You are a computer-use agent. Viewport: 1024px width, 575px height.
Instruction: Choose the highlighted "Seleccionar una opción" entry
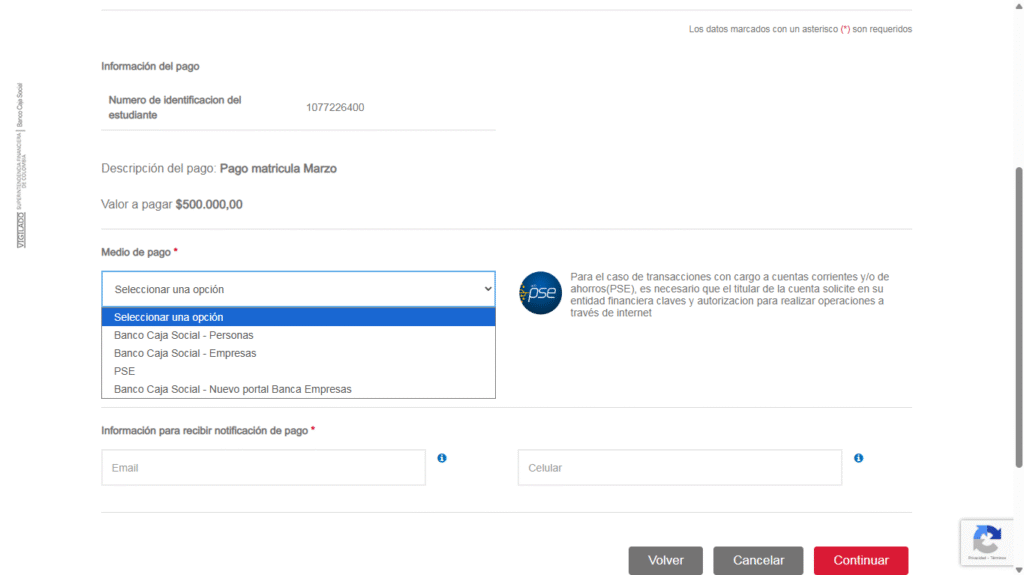[x=298, y=317]
